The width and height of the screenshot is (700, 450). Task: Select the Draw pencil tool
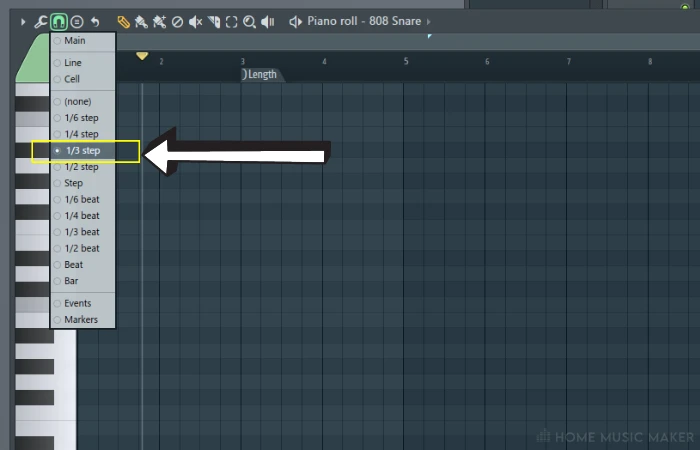(123, 21)
